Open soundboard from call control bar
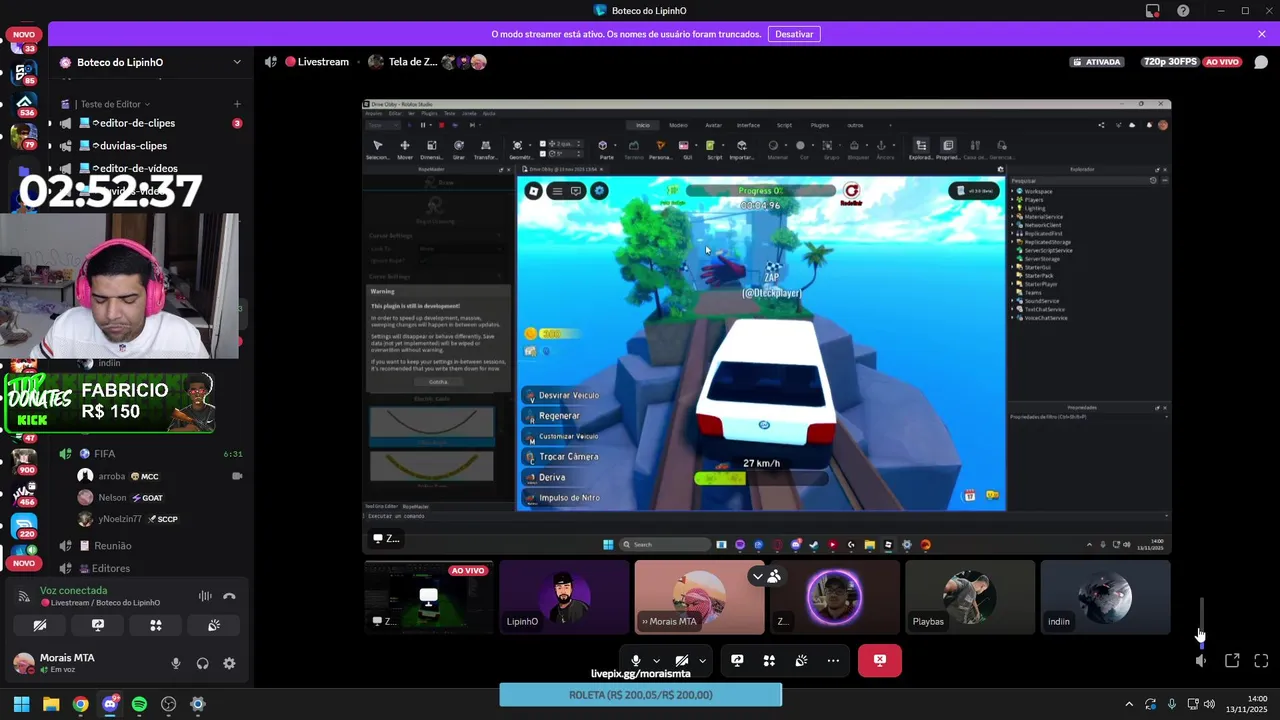This screenshot has height=720, width=1280. pyautogui.click(x=801, y=660)
